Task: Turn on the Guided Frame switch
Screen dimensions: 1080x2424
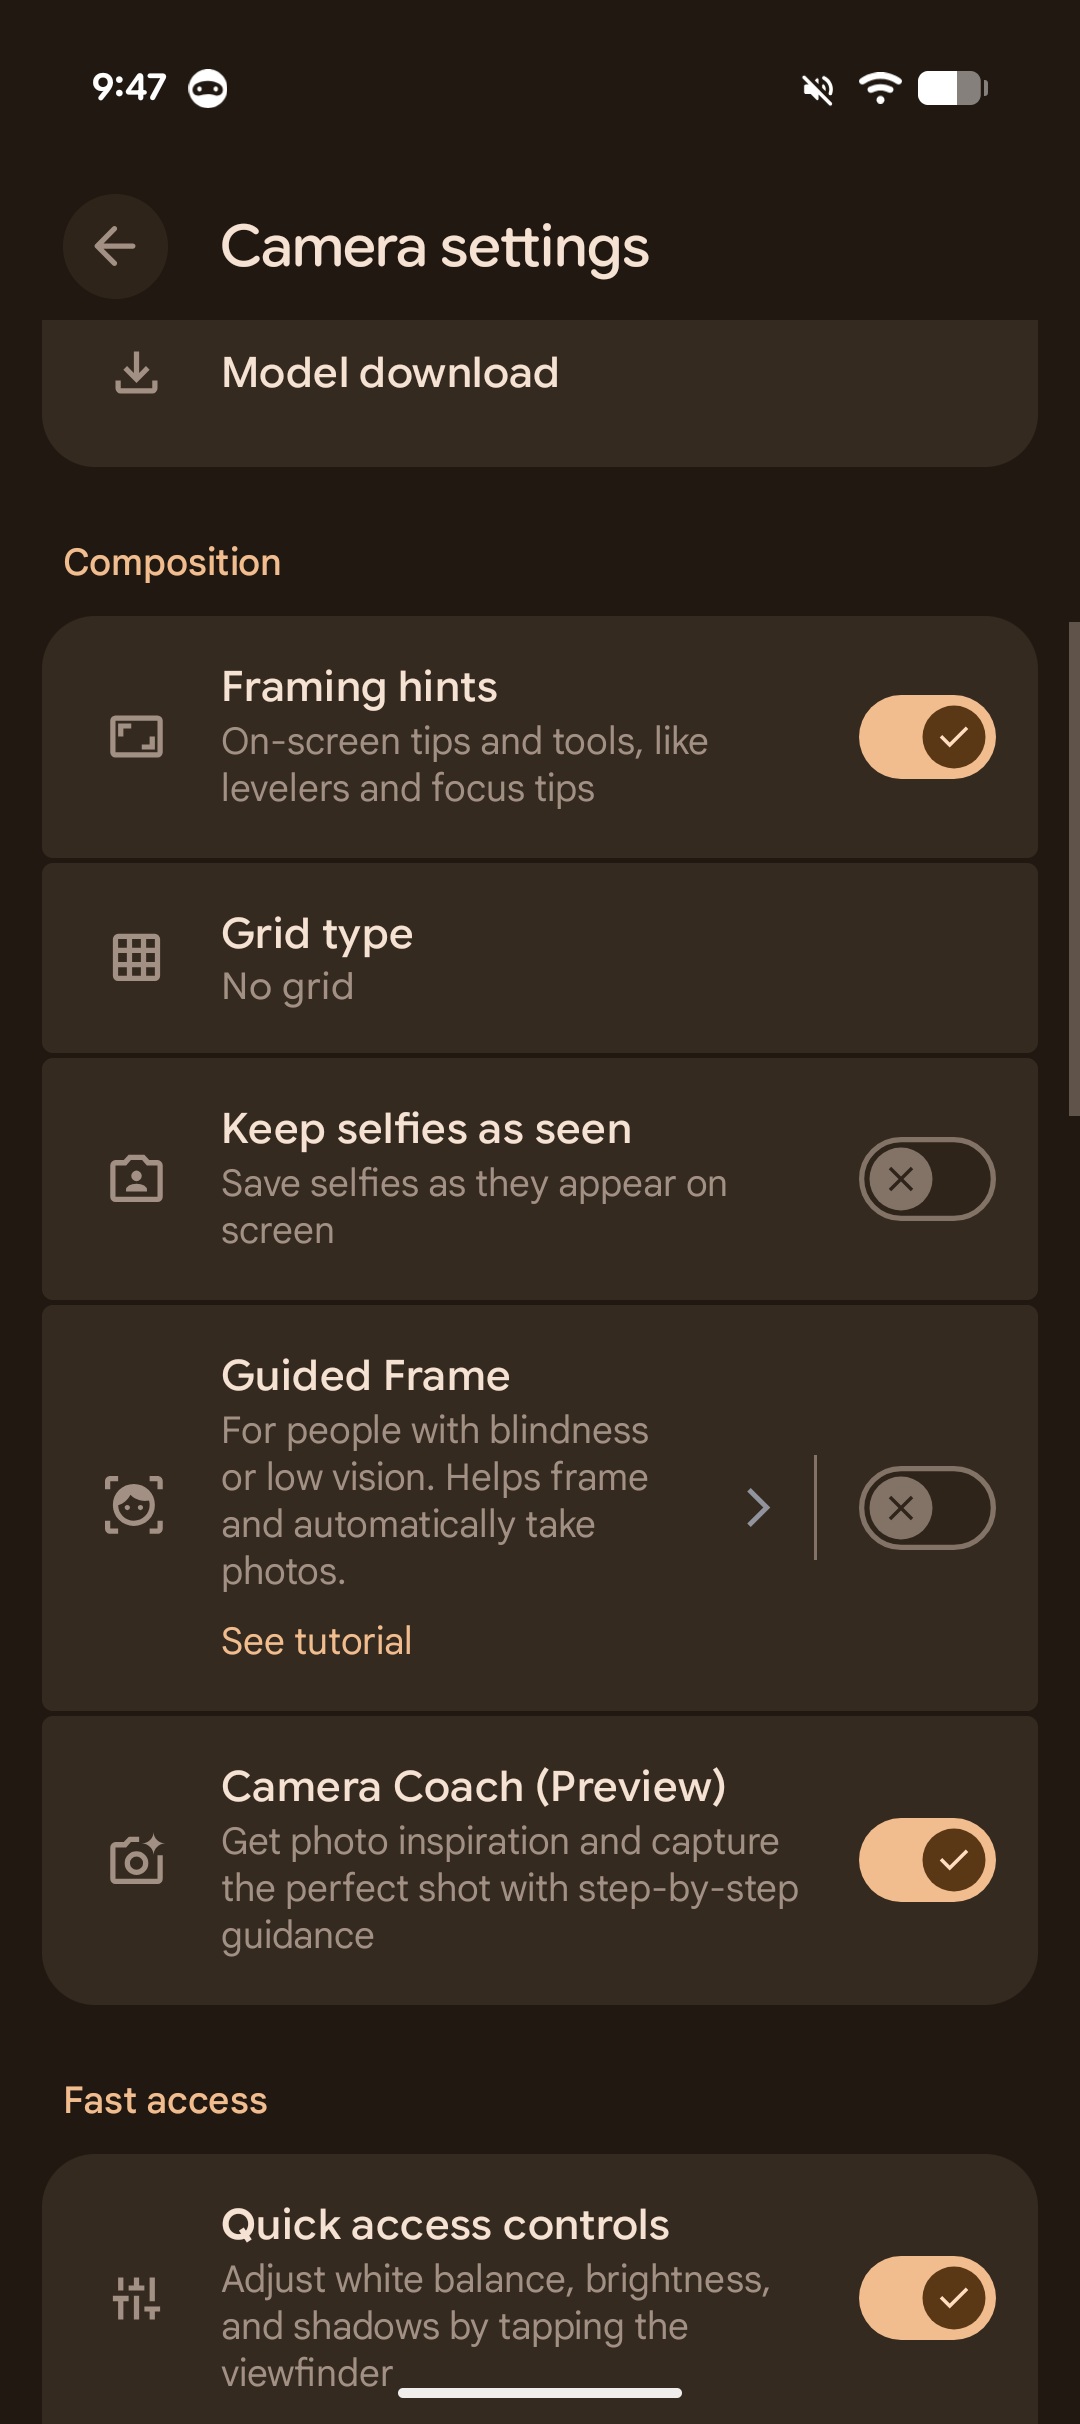Action: coord(927,1507)
